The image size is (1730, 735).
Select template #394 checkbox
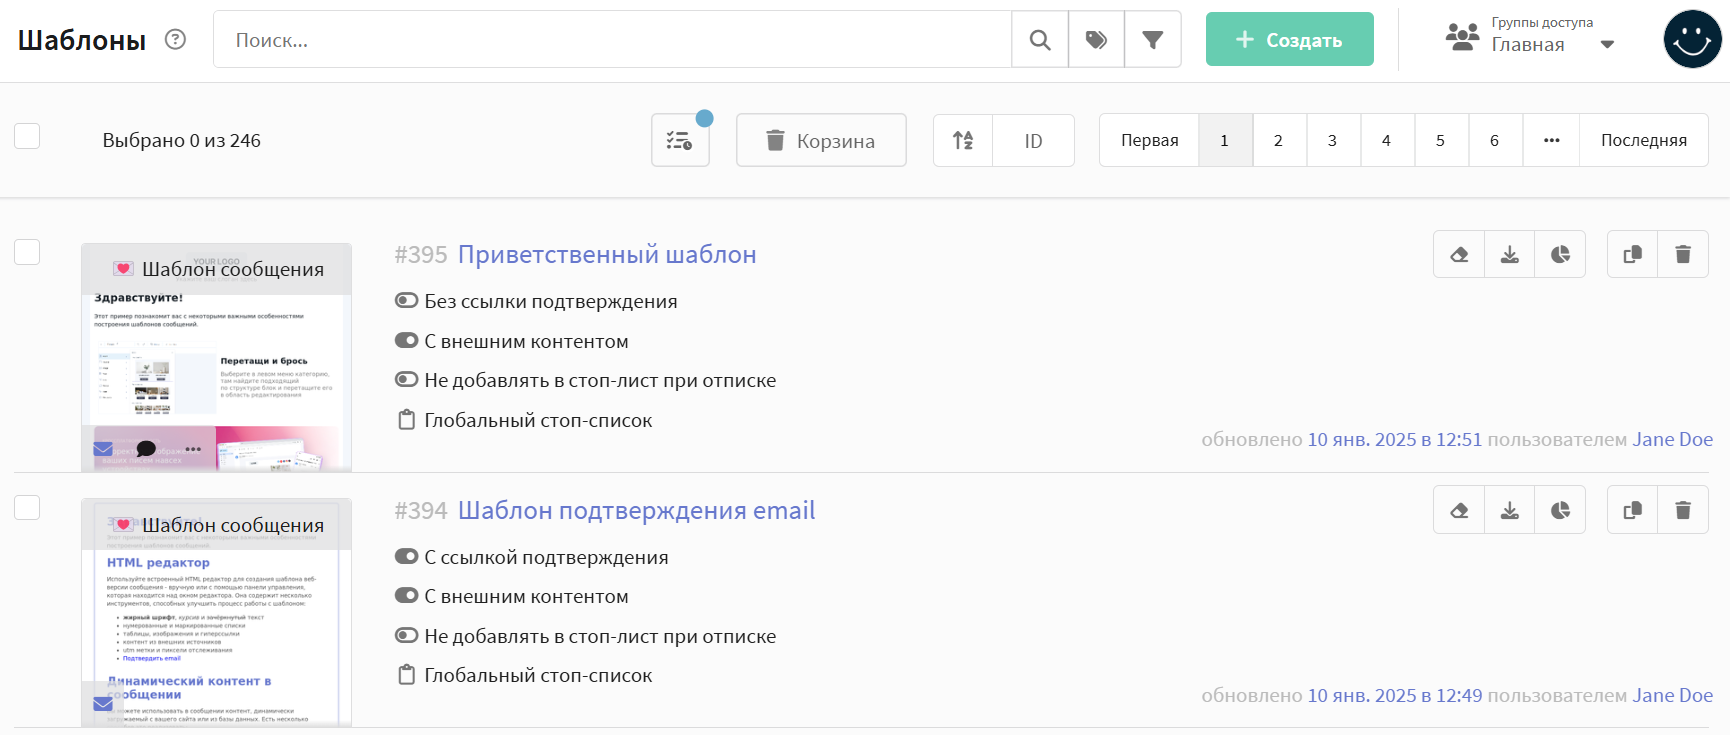[x=27, y=507]
